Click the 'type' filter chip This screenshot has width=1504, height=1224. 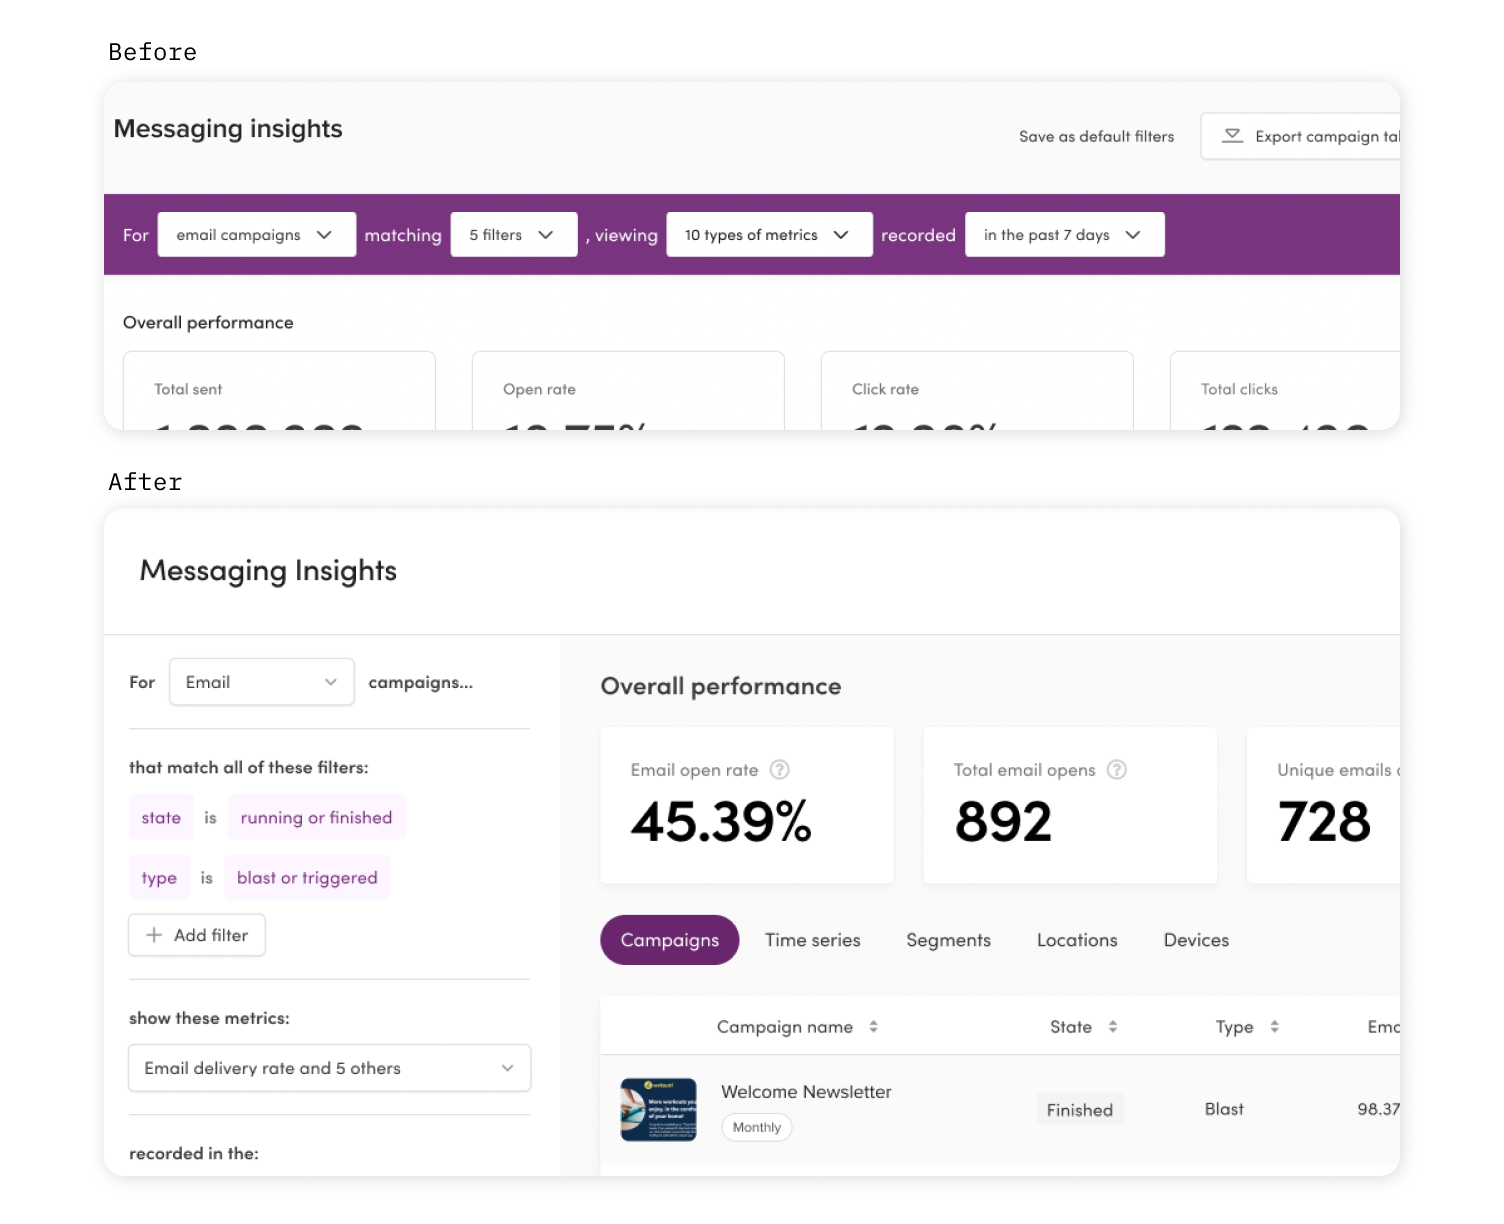[x=159, y=877]
